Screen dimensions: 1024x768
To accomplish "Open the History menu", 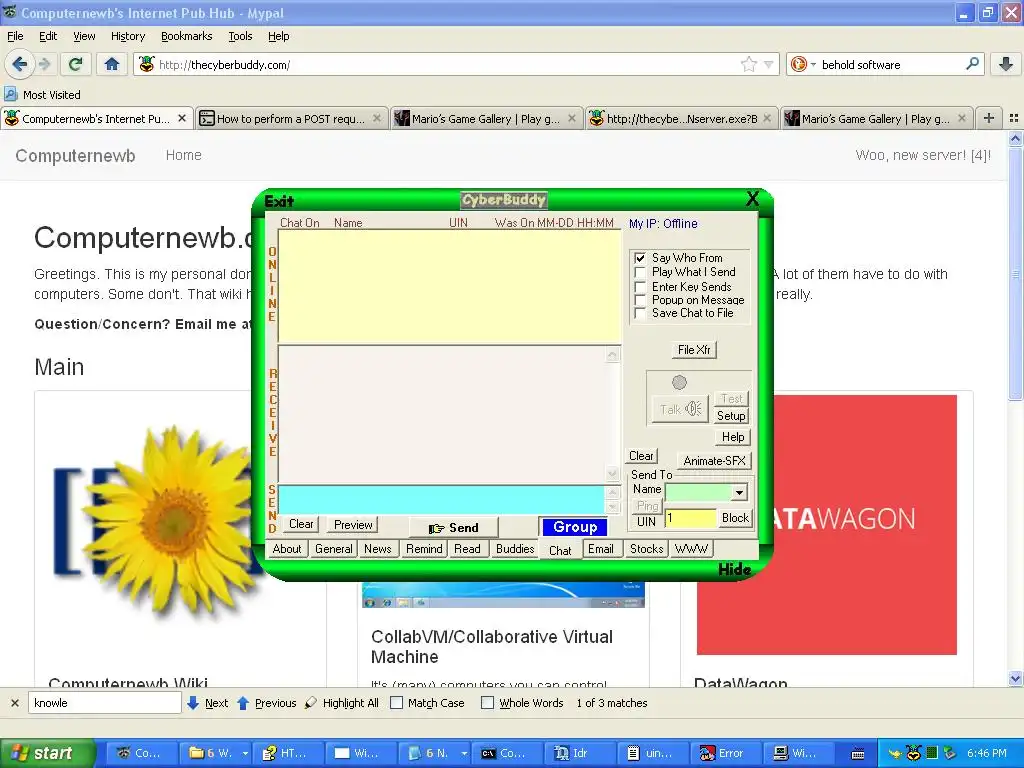I will [127, 36].
